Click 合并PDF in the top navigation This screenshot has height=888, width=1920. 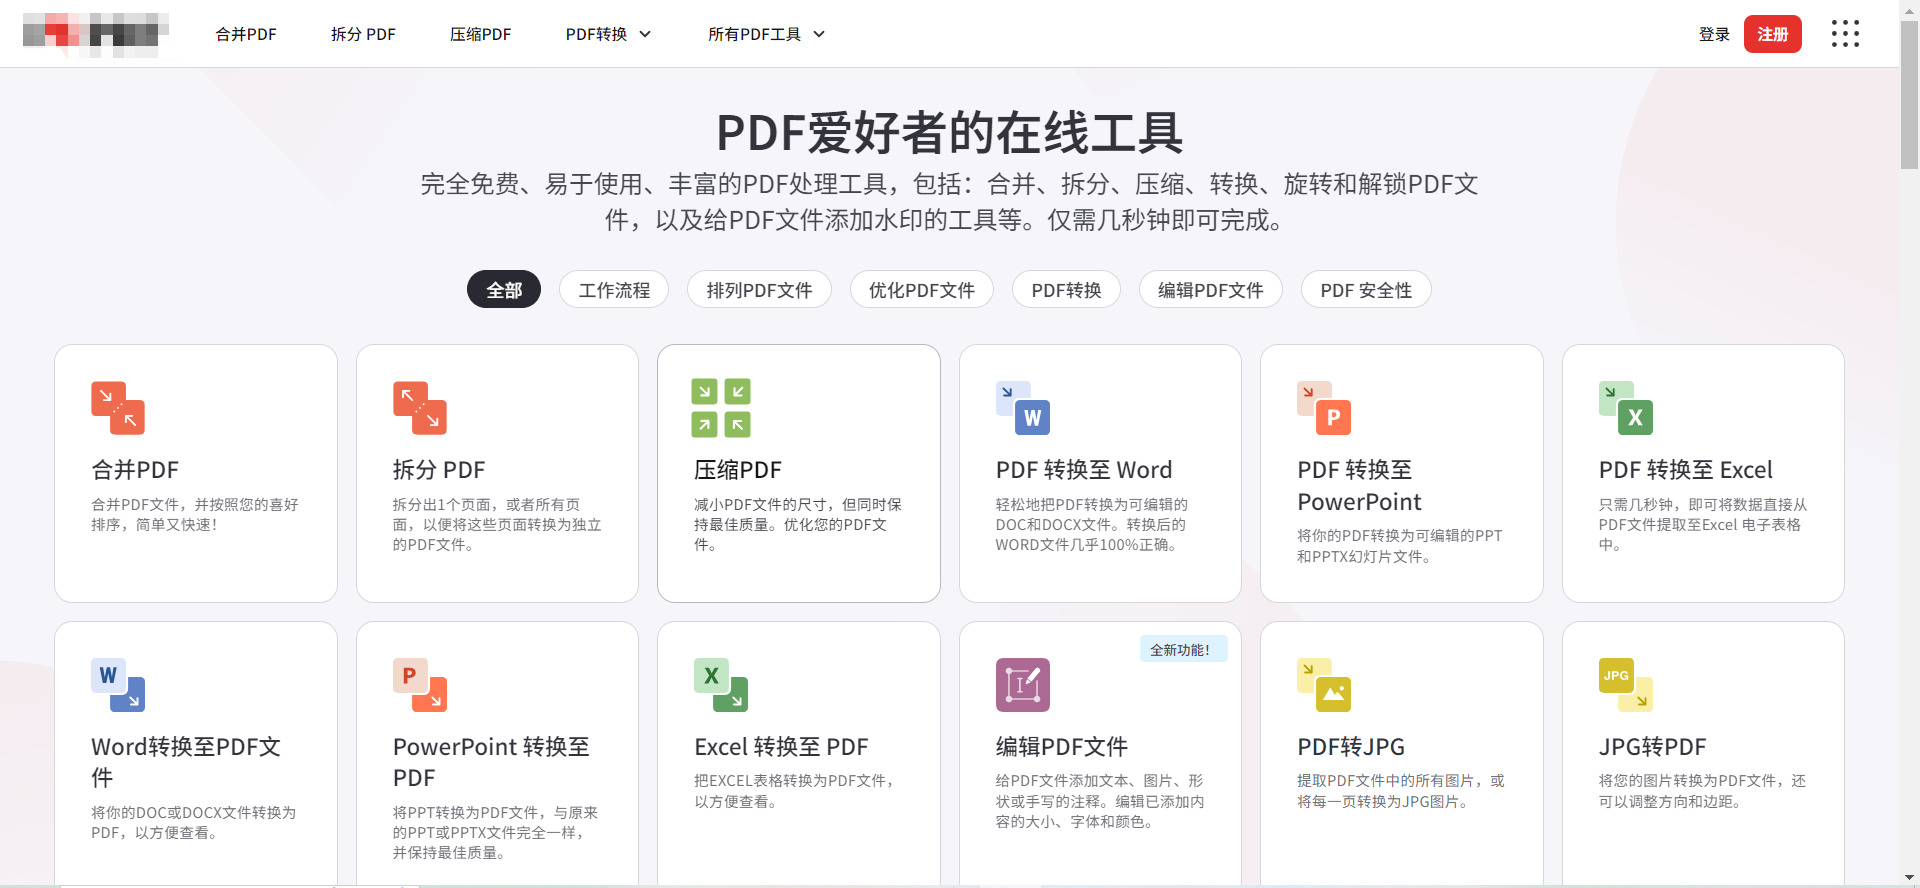coord(246,34)
